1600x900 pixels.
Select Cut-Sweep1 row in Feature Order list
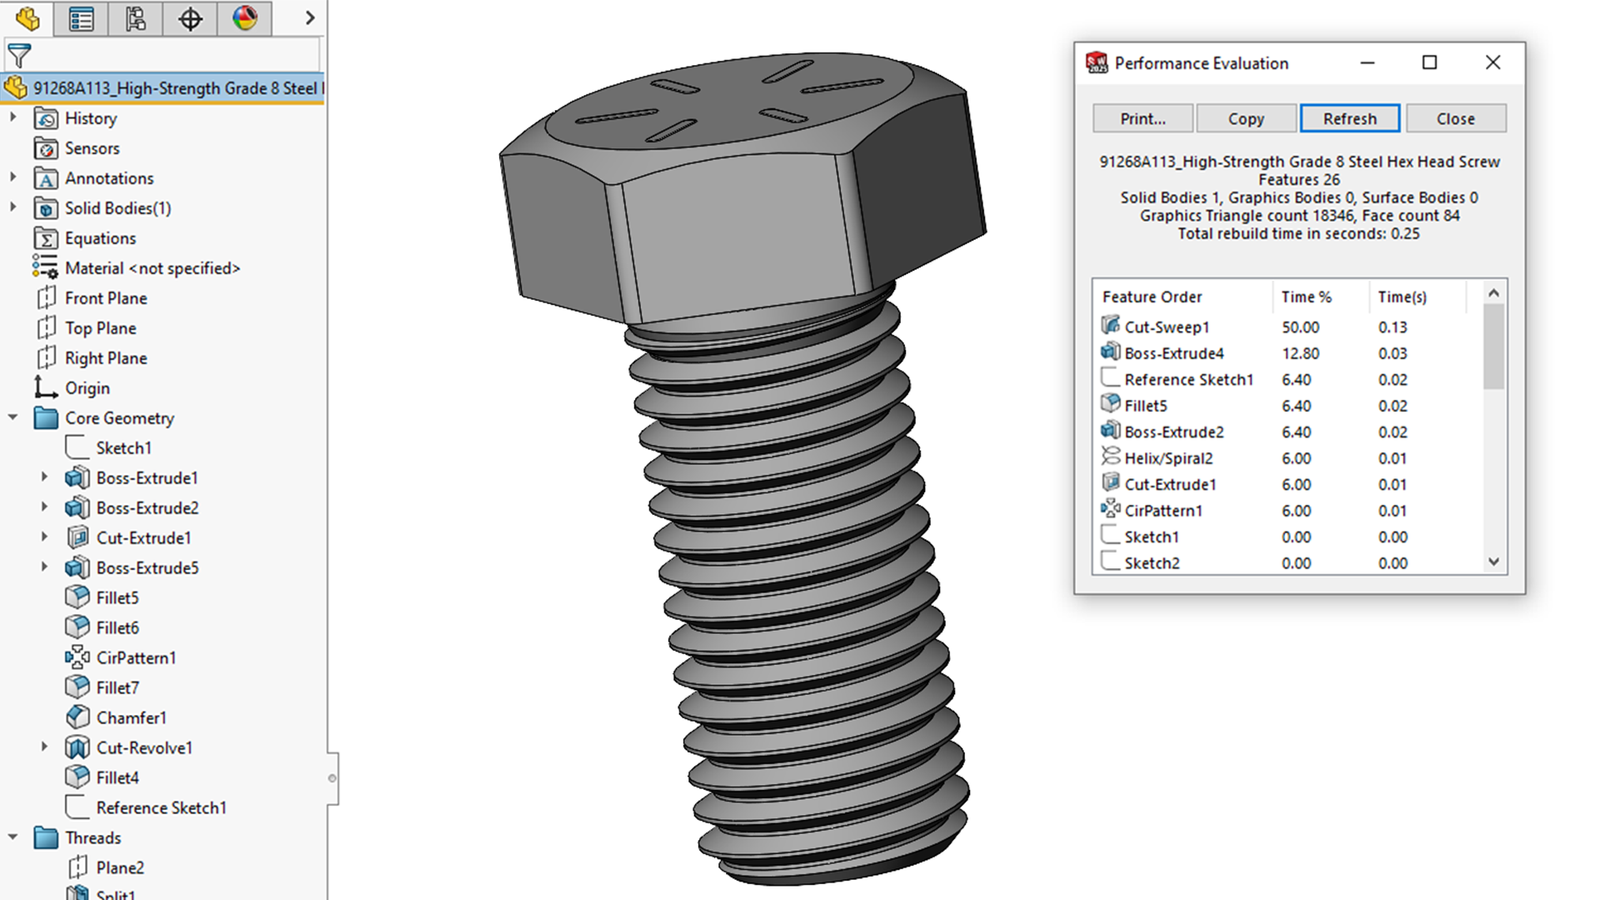pos(1166,327)
